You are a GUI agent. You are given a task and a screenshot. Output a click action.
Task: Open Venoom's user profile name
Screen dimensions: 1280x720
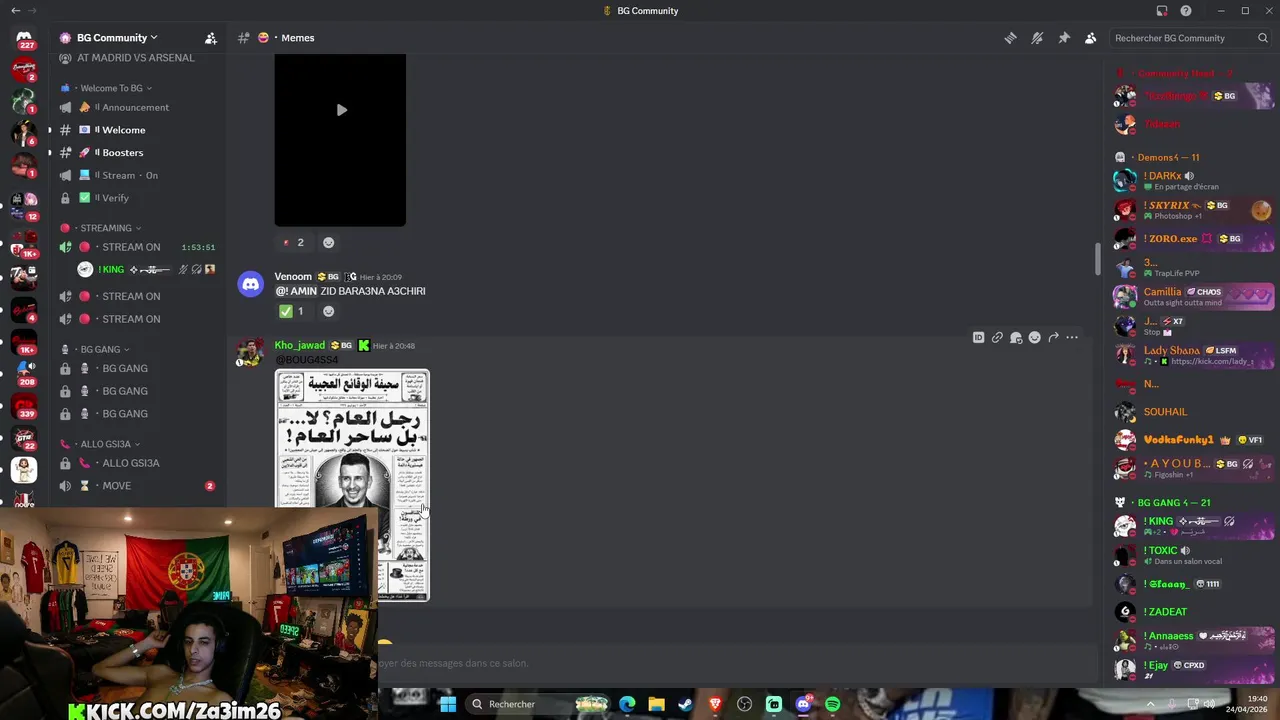(293, 276)
